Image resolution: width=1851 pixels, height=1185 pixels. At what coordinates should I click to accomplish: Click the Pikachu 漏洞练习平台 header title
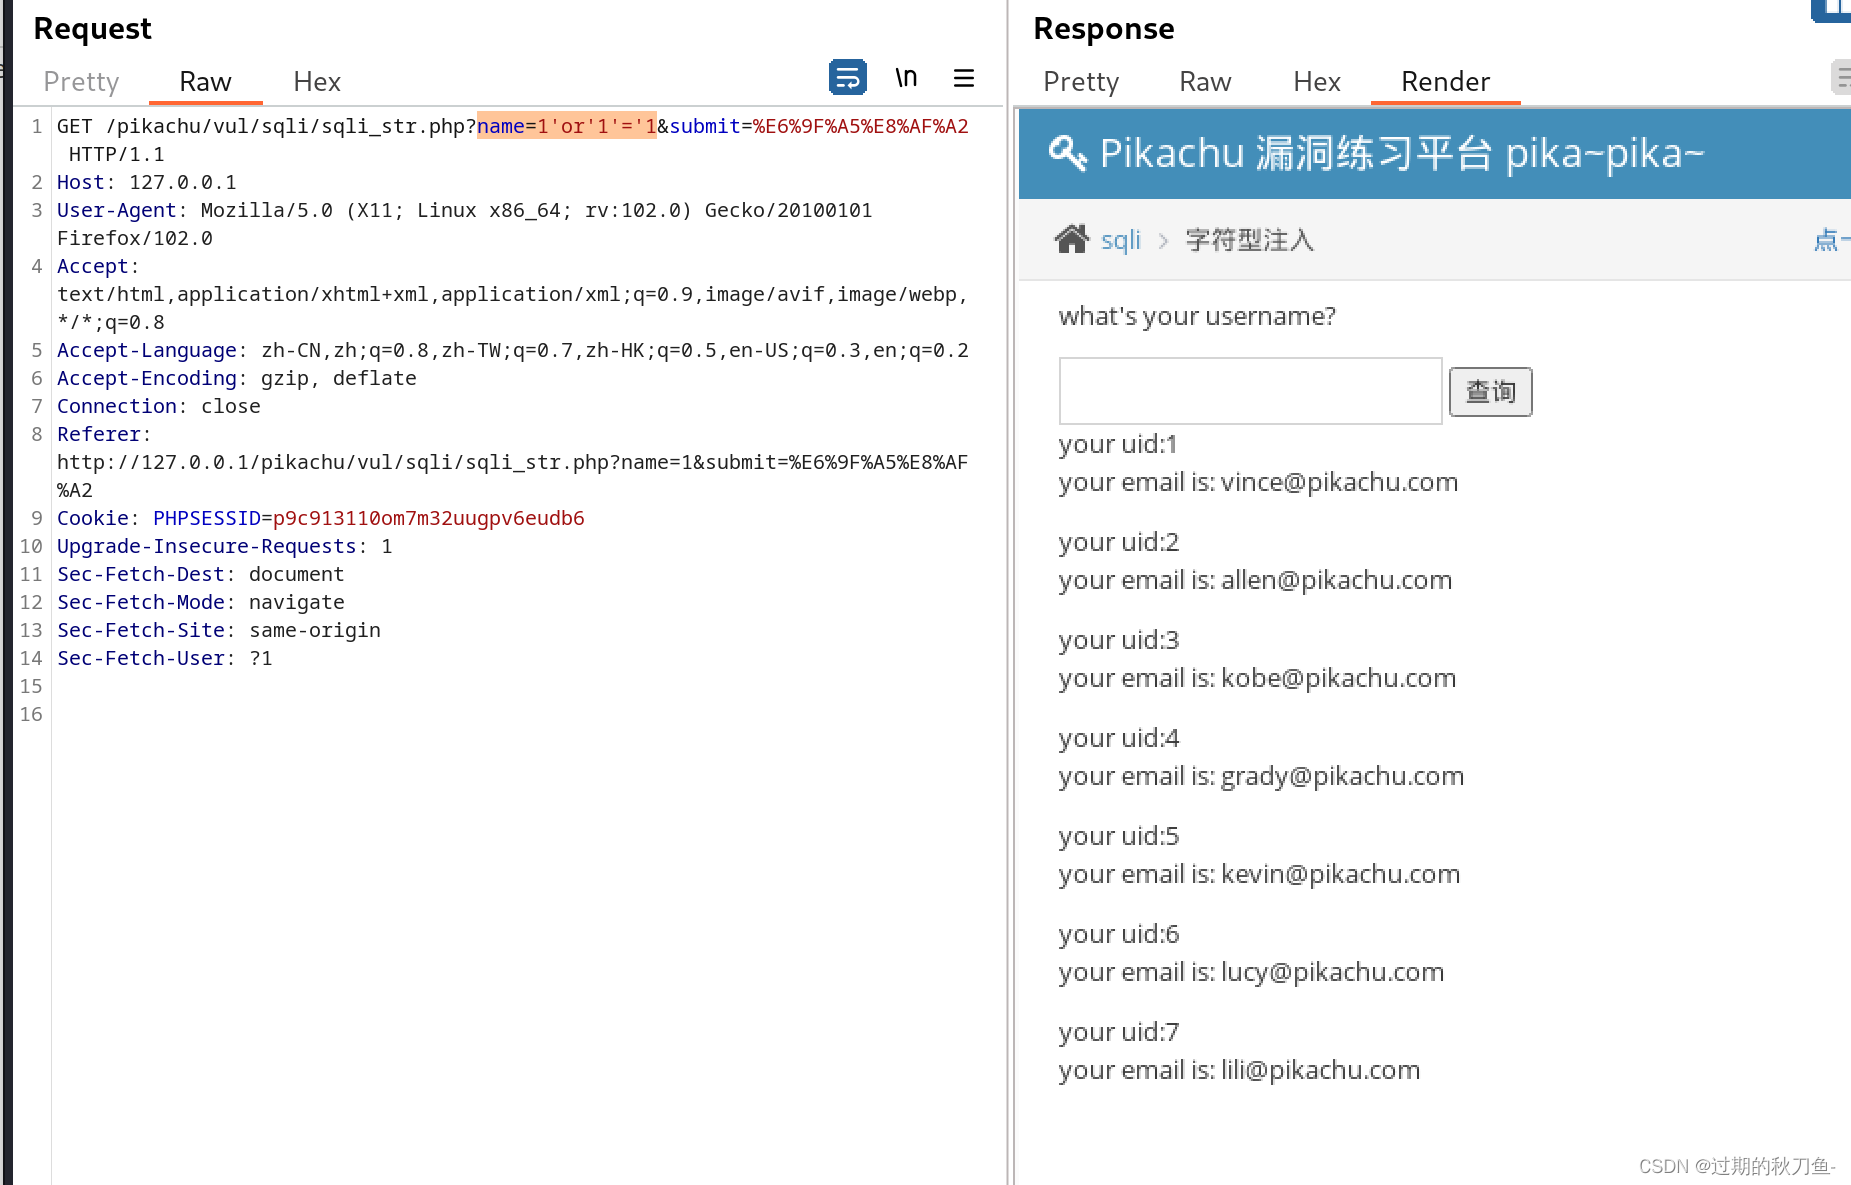[x=1402, y=153]
